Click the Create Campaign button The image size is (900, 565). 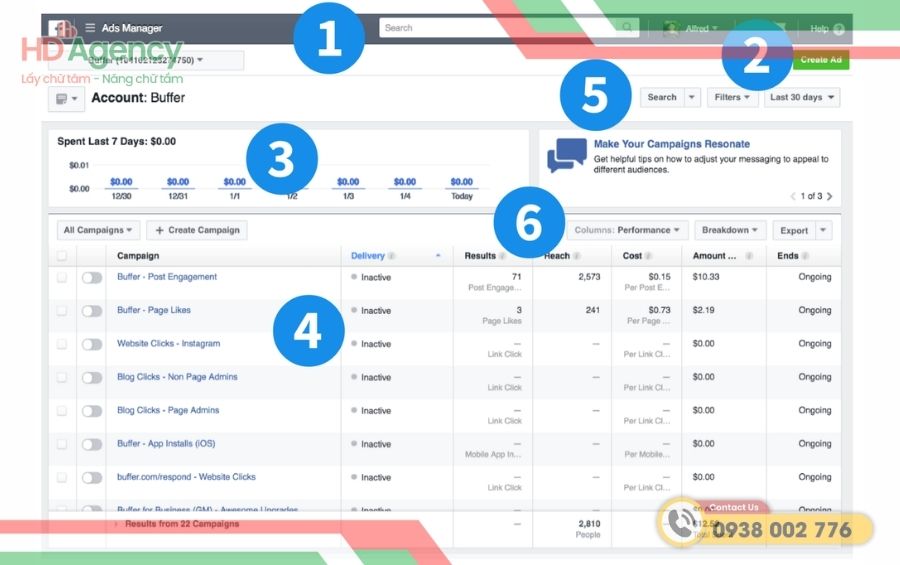click(197, 230)
